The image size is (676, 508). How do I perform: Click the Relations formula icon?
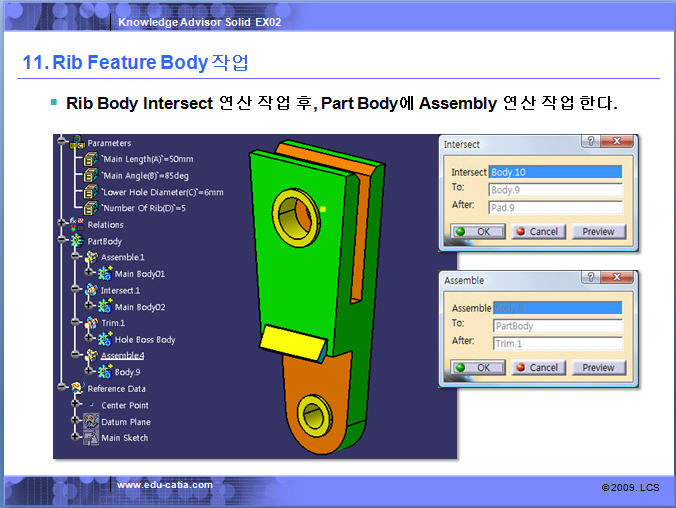pos(77,224)
